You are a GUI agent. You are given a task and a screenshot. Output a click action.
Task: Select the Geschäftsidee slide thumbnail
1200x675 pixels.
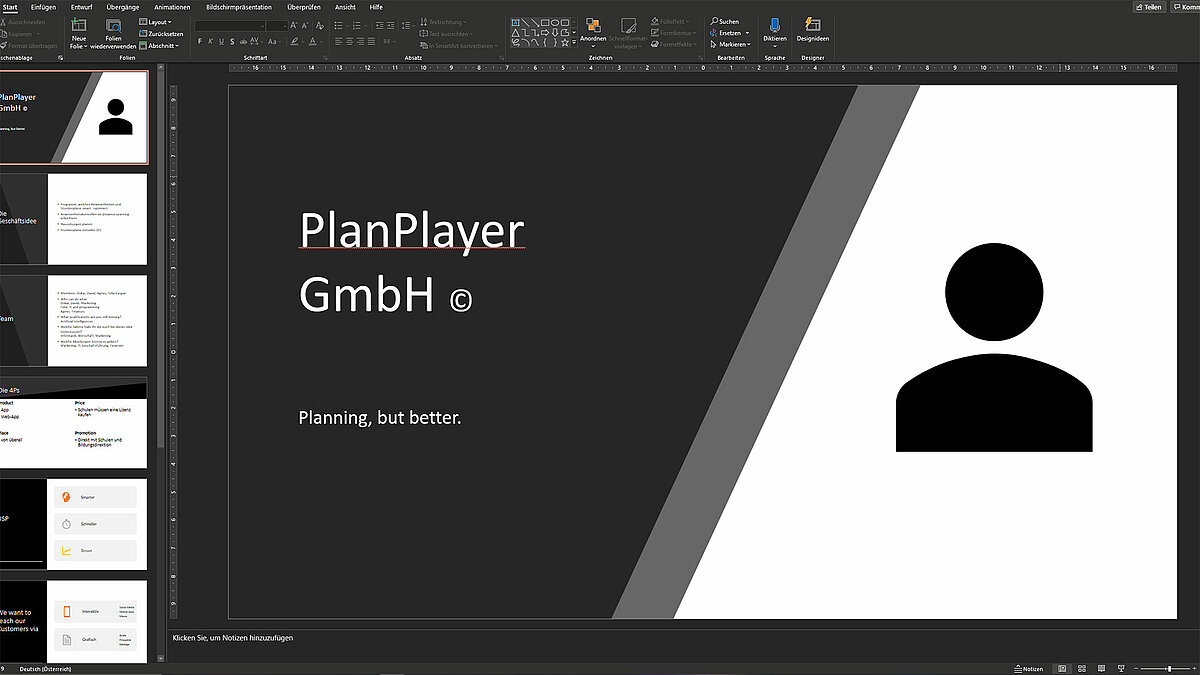tap(73, 219)
